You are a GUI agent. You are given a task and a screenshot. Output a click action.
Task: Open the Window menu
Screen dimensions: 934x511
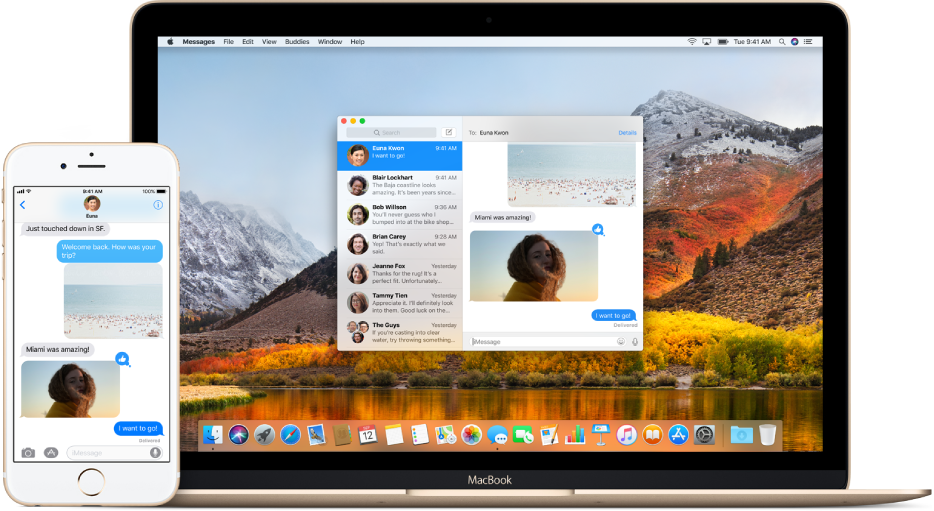[330, 42]
